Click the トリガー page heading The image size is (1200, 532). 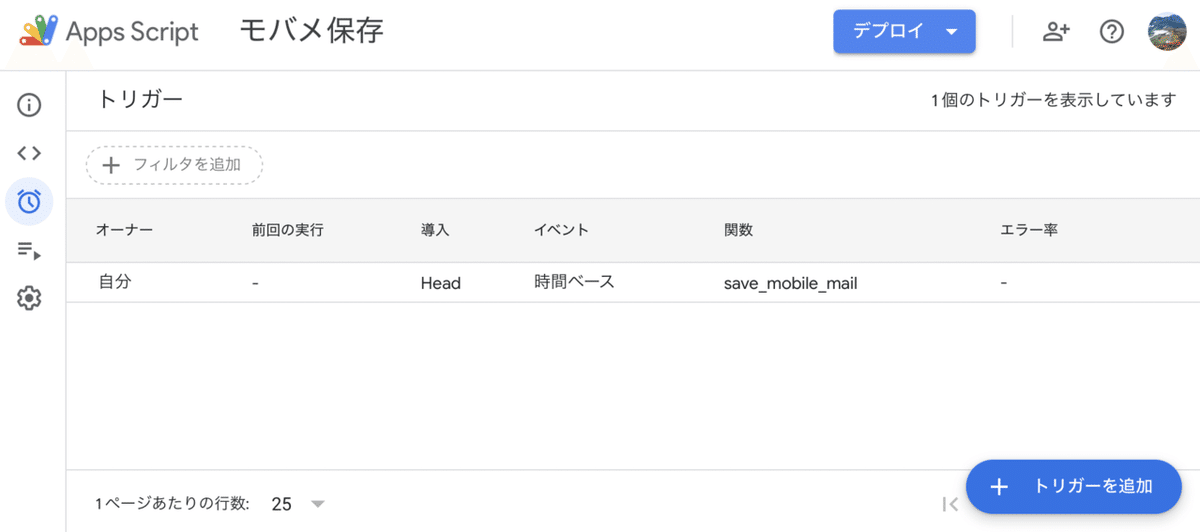[x=140, y=99]
